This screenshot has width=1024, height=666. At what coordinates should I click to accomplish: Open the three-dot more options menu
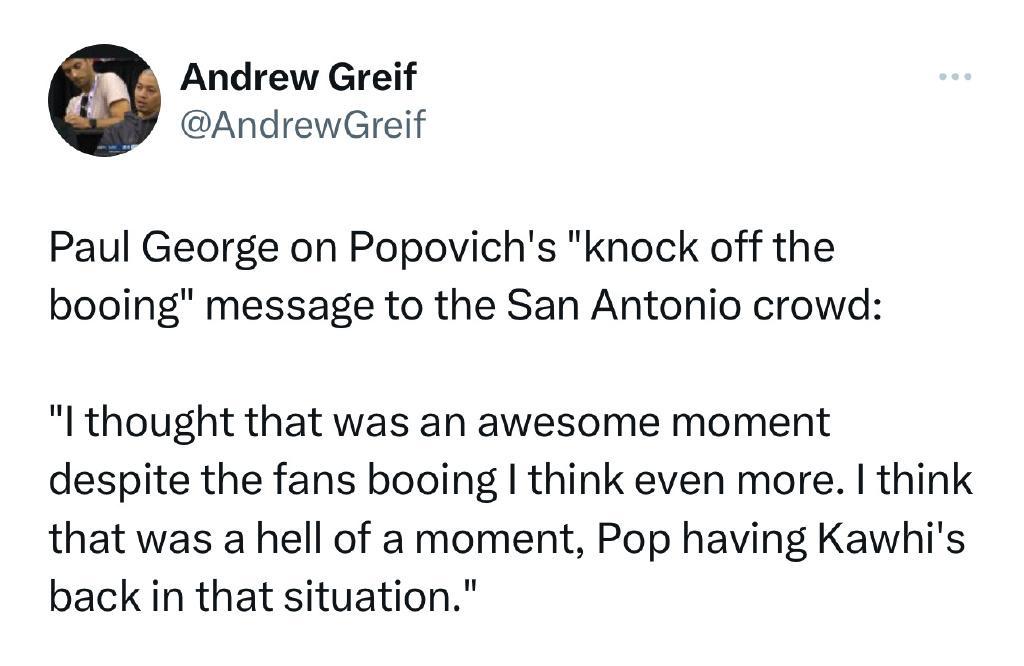pyautogui.click(x=955, y=77)
